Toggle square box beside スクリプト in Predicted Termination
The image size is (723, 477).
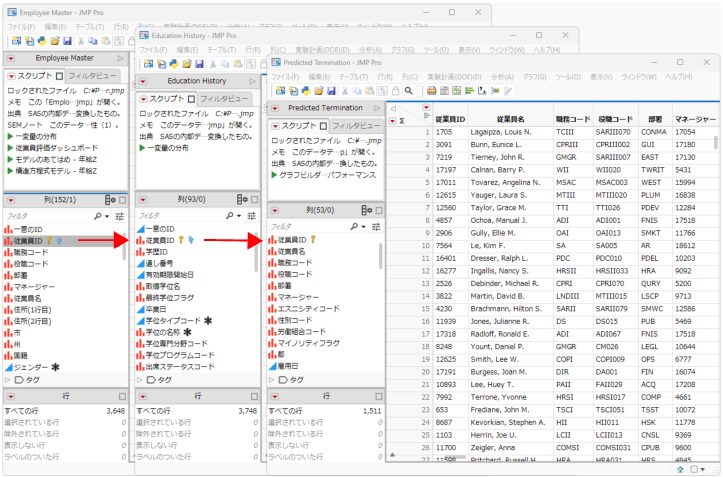point(323,126)
